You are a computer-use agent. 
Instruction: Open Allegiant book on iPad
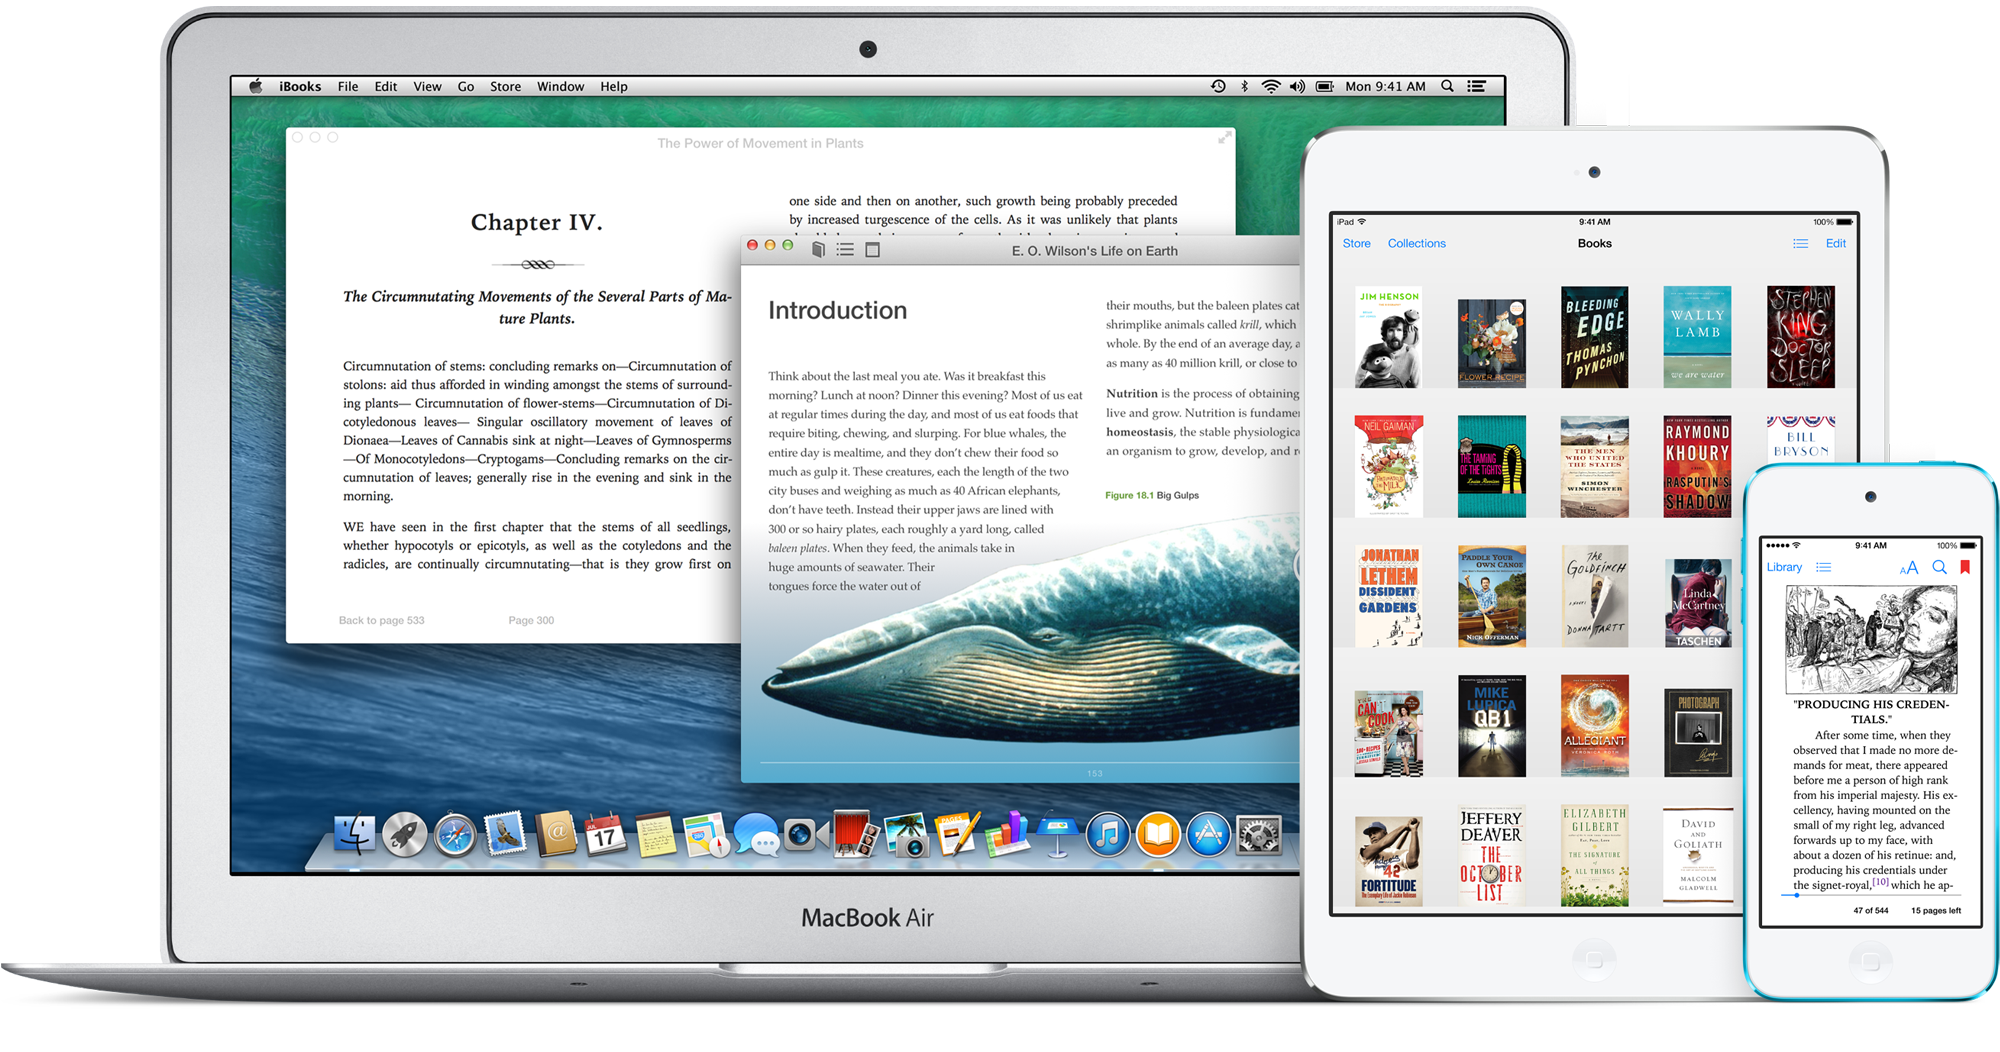(1594, 726)
